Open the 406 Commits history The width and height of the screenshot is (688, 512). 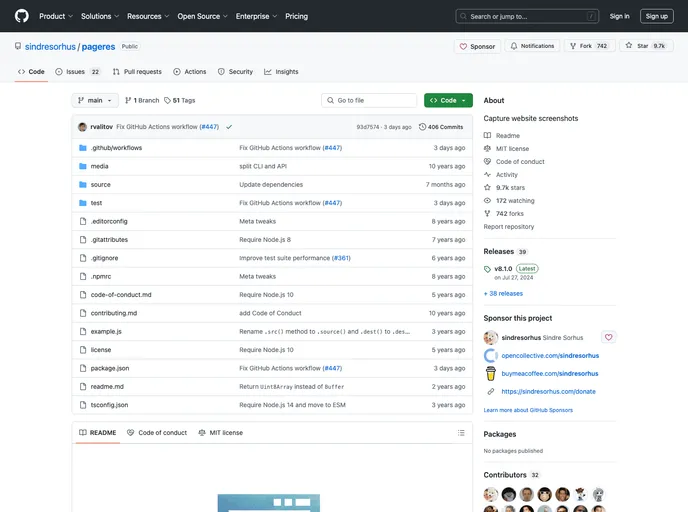pos(441,127)
